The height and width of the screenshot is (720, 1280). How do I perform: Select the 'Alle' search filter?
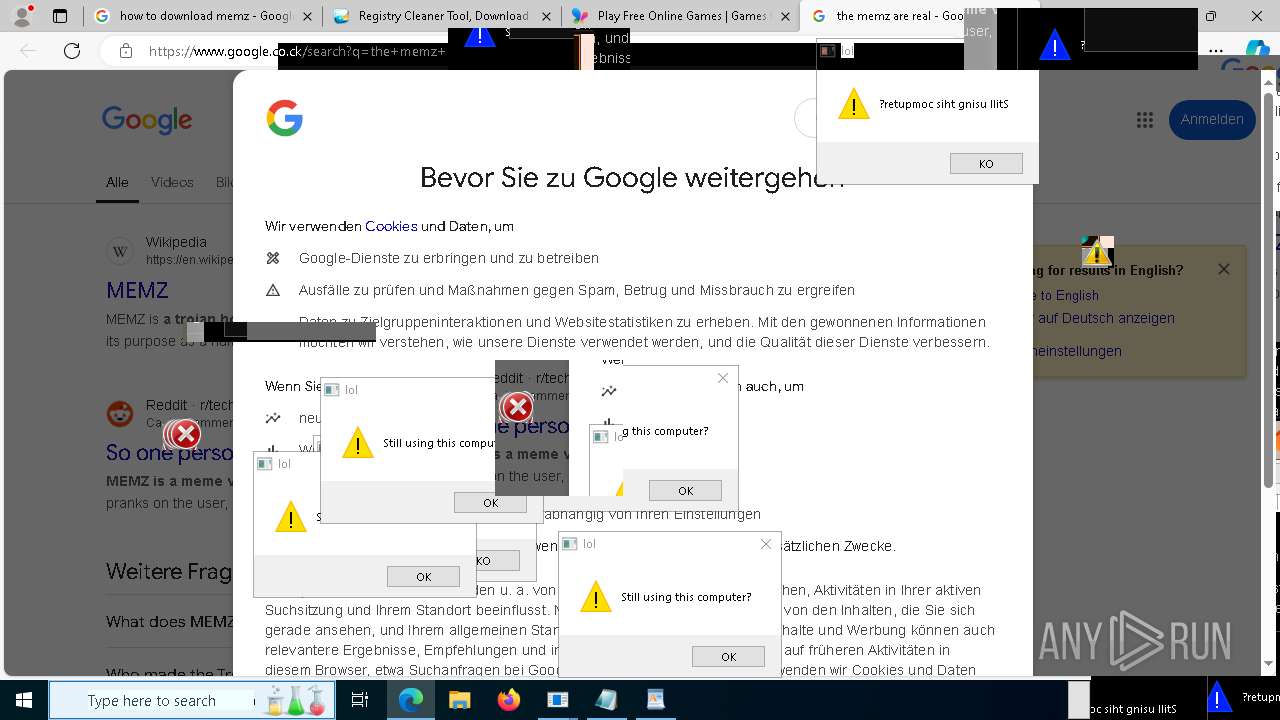click(117, 182)
